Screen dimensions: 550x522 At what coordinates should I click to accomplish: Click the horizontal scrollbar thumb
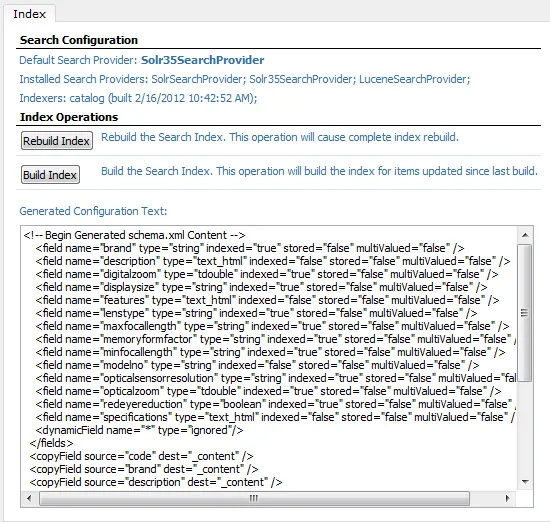[x=254, y=498]
